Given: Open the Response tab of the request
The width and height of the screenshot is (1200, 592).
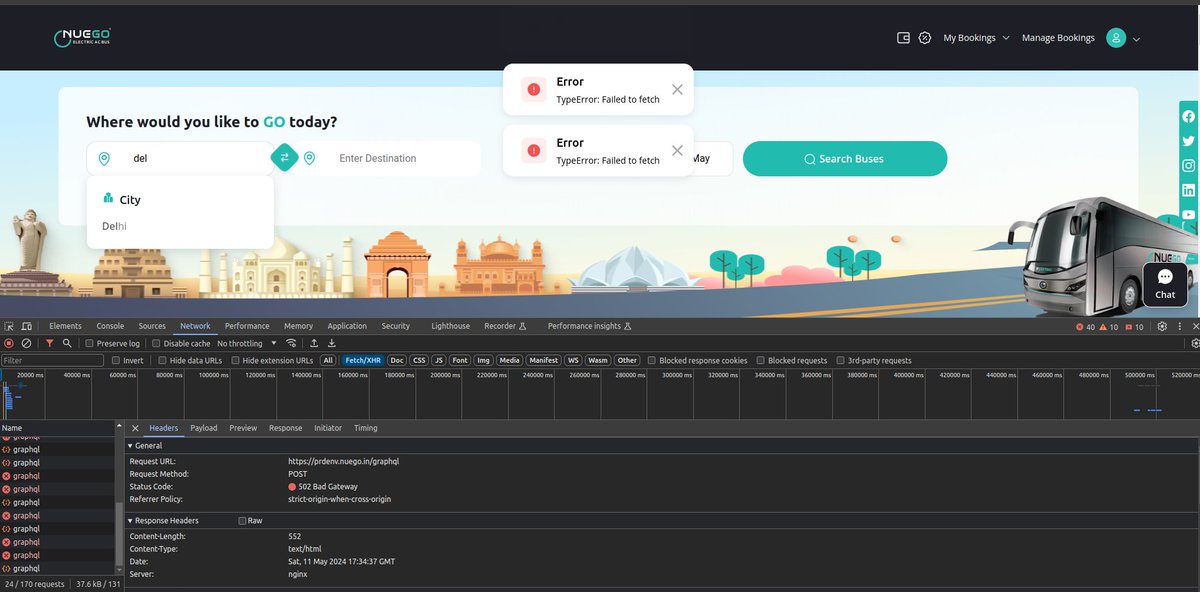Looking at the screenshot, I should pyautogui.click(x=285, y=428).
